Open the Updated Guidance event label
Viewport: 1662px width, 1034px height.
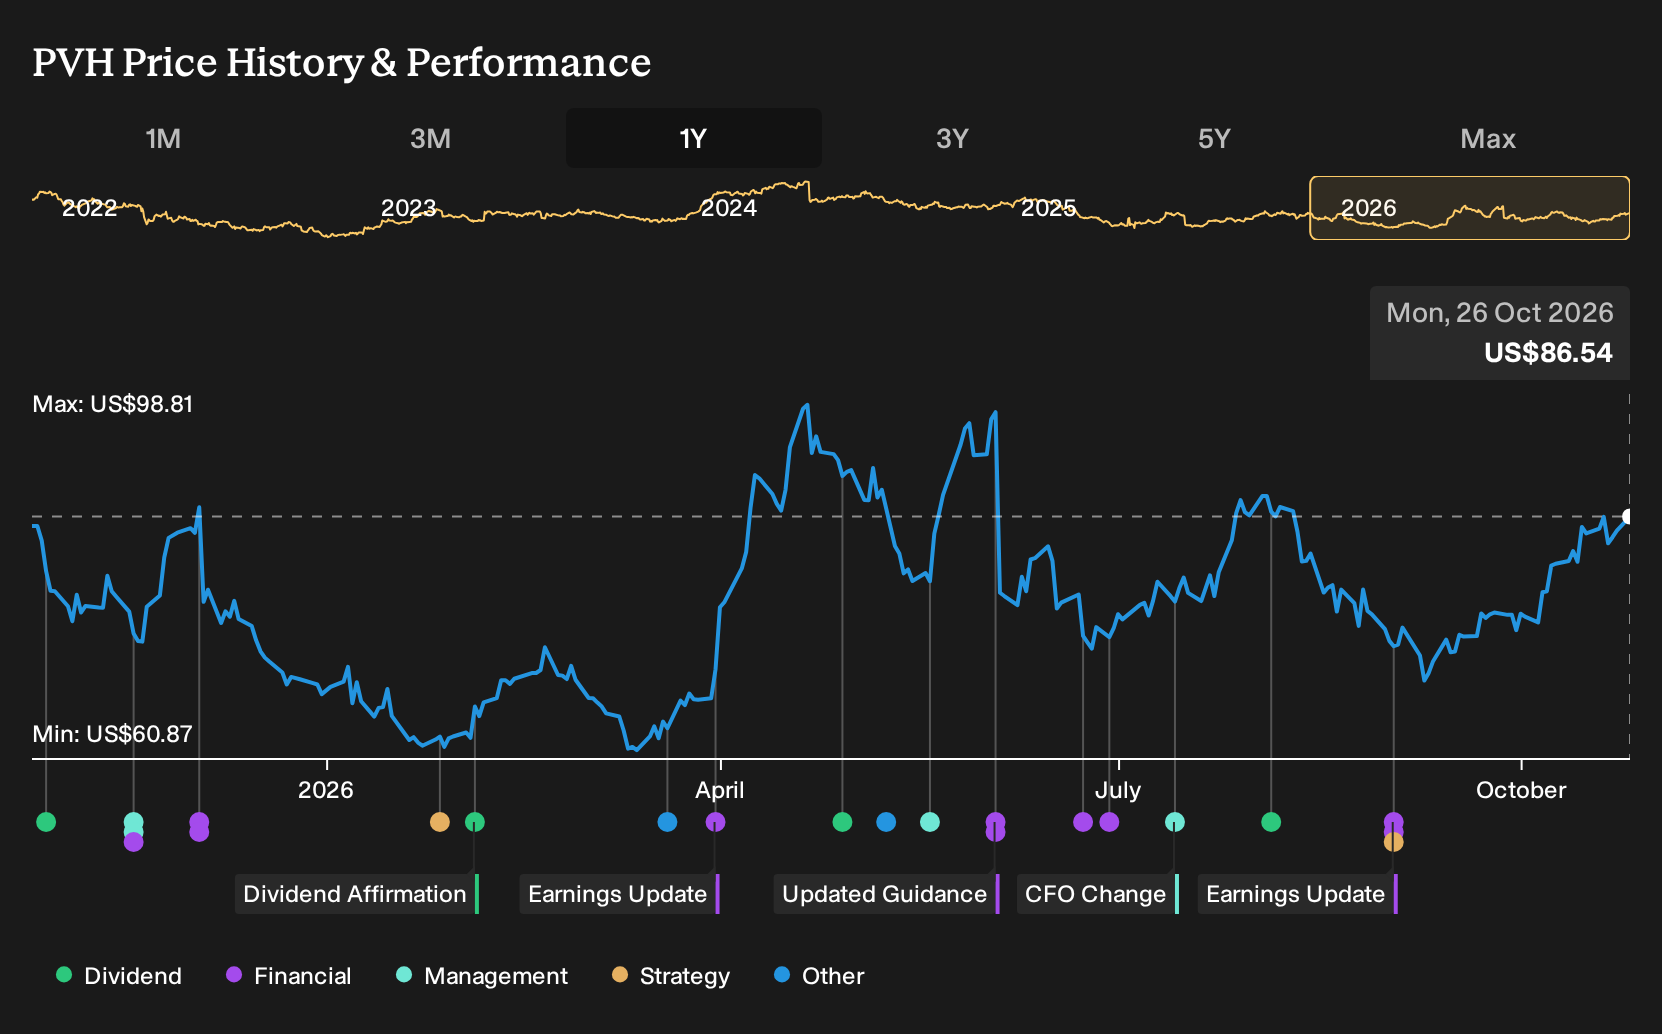click(x=887, y=894)
